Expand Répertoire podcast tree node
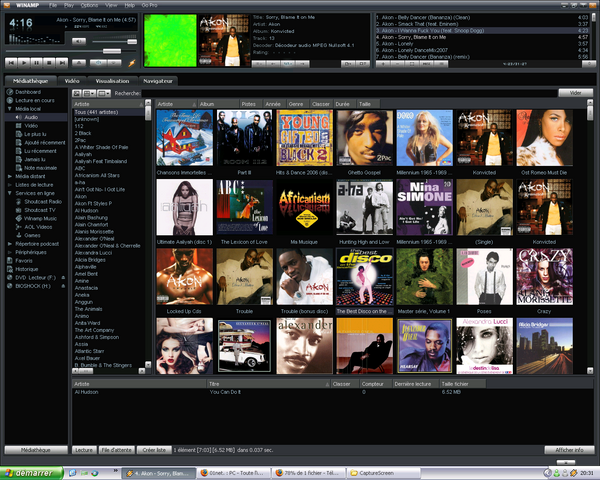This screenshot has width=600, height=480. click(x=10, y=243)
